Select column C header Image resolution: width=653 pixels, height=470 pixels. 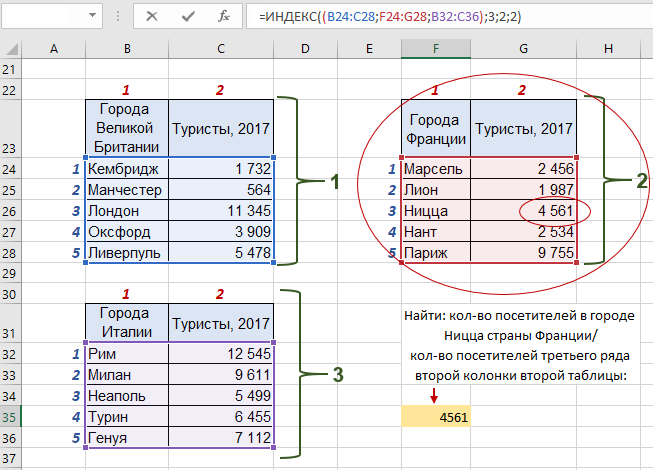tap(220, 48)
